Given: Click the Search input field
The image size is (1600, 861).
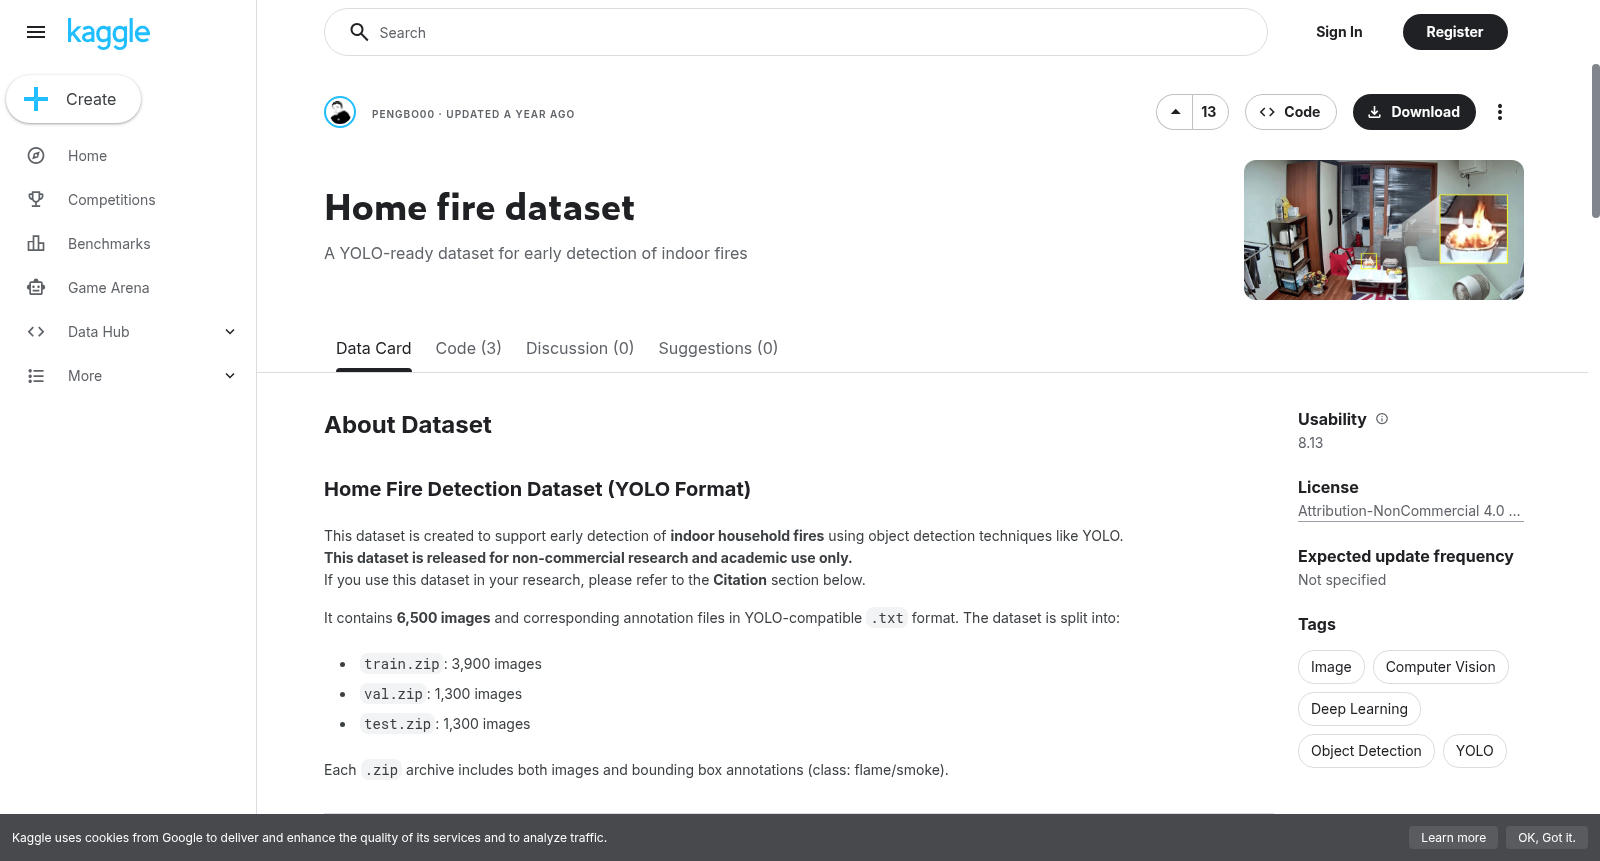Looking at the screenshot, I should [796, 32].
